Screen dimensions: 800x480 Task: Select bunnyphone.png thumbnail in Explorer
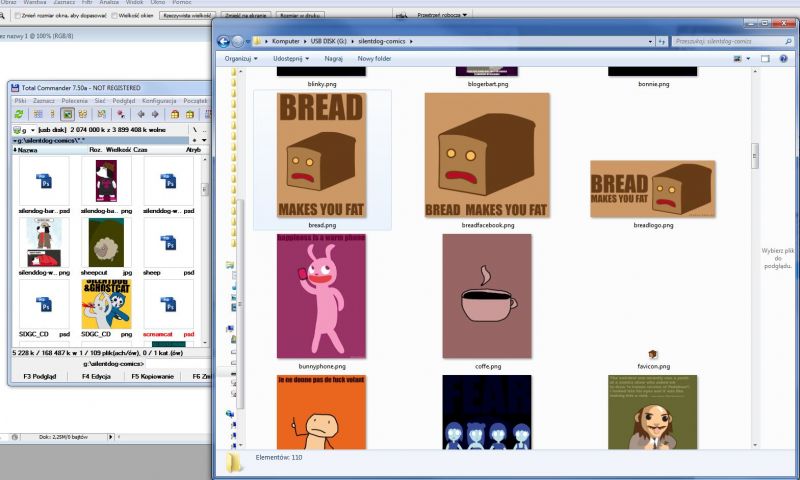click(321, 296)
